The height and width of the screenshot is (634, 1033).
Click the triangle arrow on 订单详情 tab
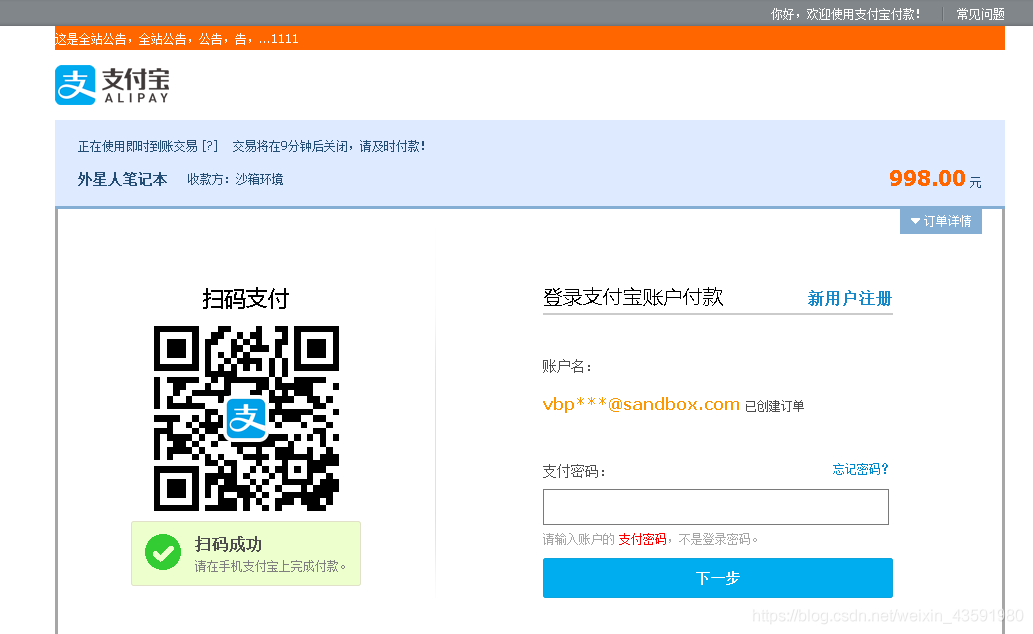[915, 221]
